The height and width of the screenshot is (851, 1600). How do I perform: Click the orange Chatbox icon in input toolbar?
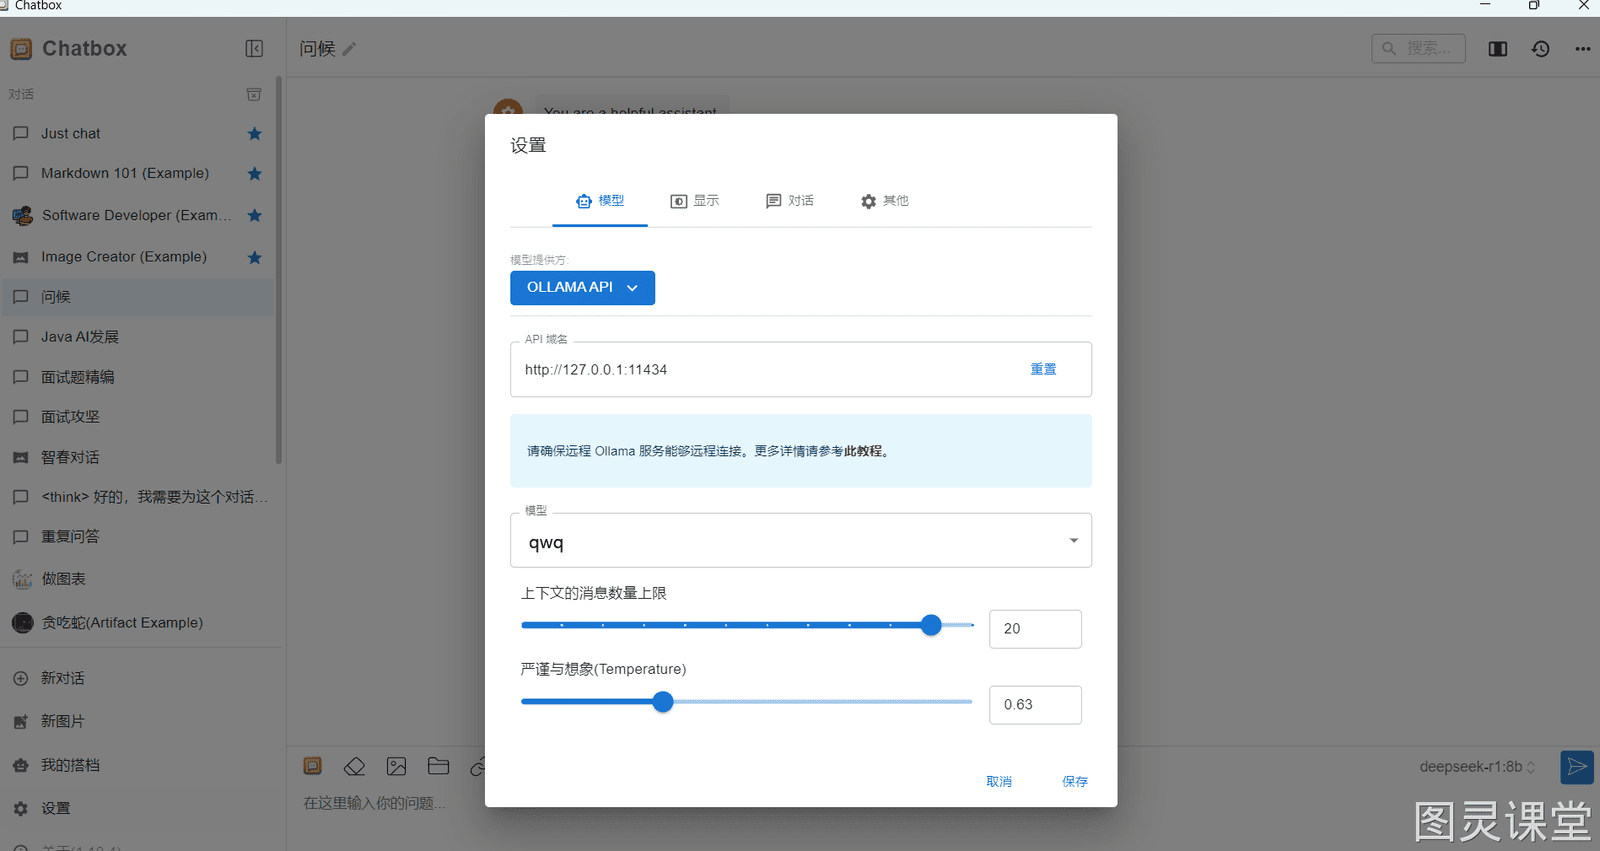(x=313, y=767)
